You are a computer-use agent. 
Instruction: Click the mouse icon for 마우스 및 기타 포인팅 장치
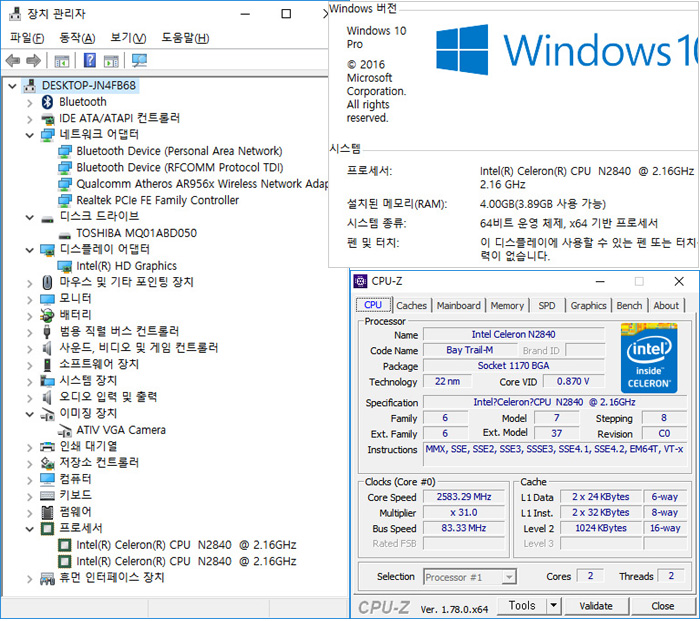47,283
